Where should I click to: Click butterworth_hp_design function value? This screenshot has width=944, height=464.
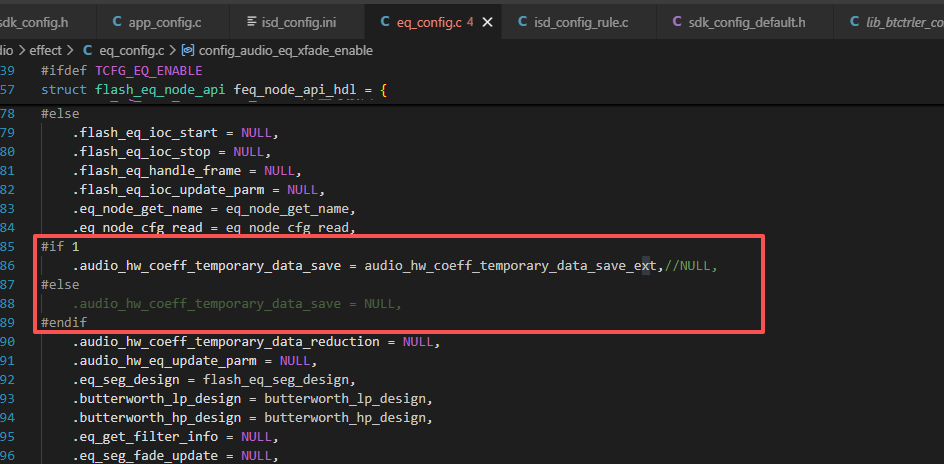[x=345, y=418]
